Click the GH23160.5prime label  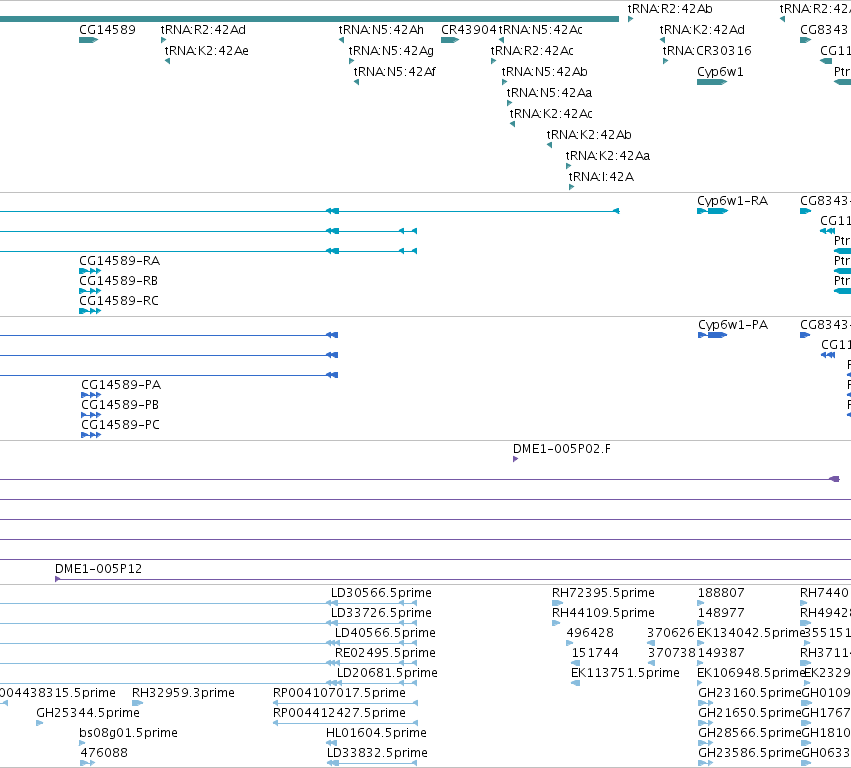750,693
